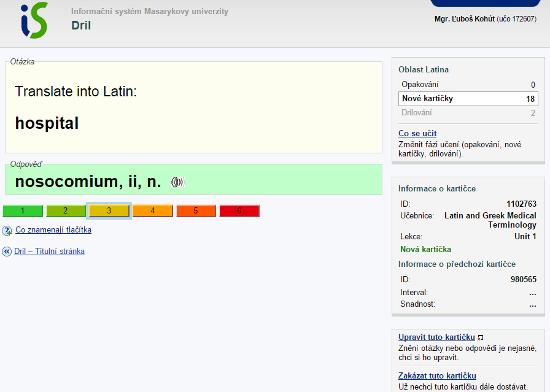Select the Opakování row
550x392 pixels.
pyautogui.click(x=468, y=85)
